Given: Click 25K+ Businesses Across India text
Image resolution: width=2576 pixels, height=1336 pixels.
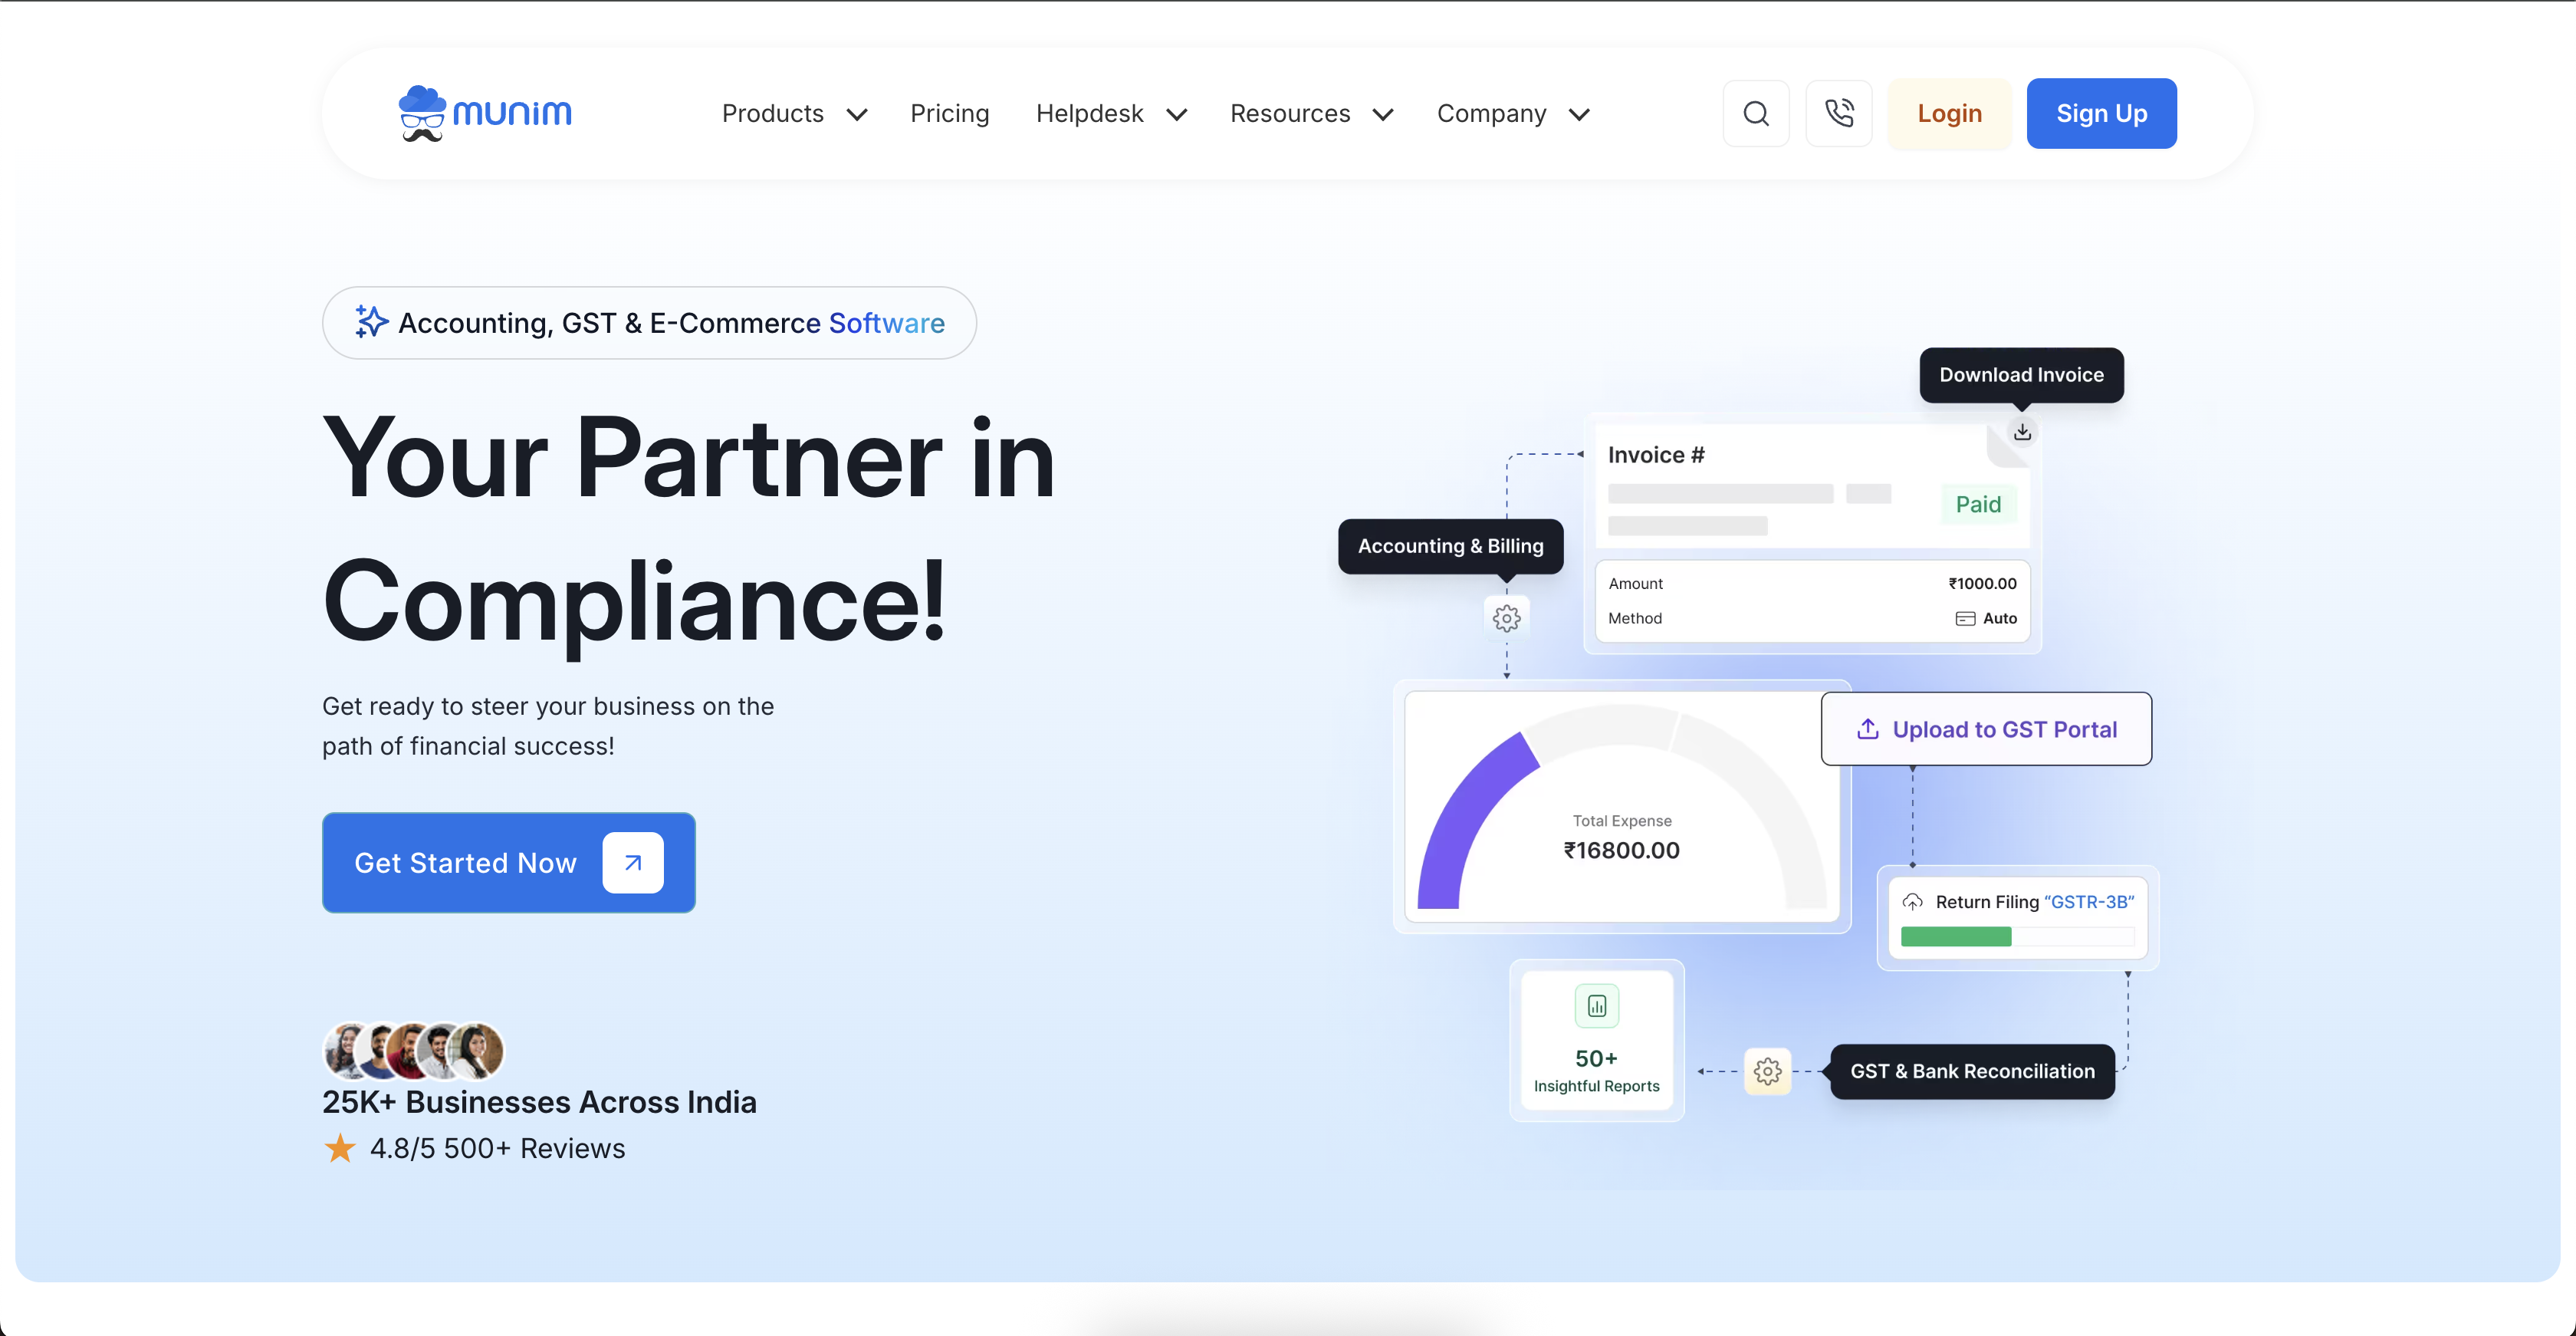Looking at the screenshot, I should [539, 1102].
